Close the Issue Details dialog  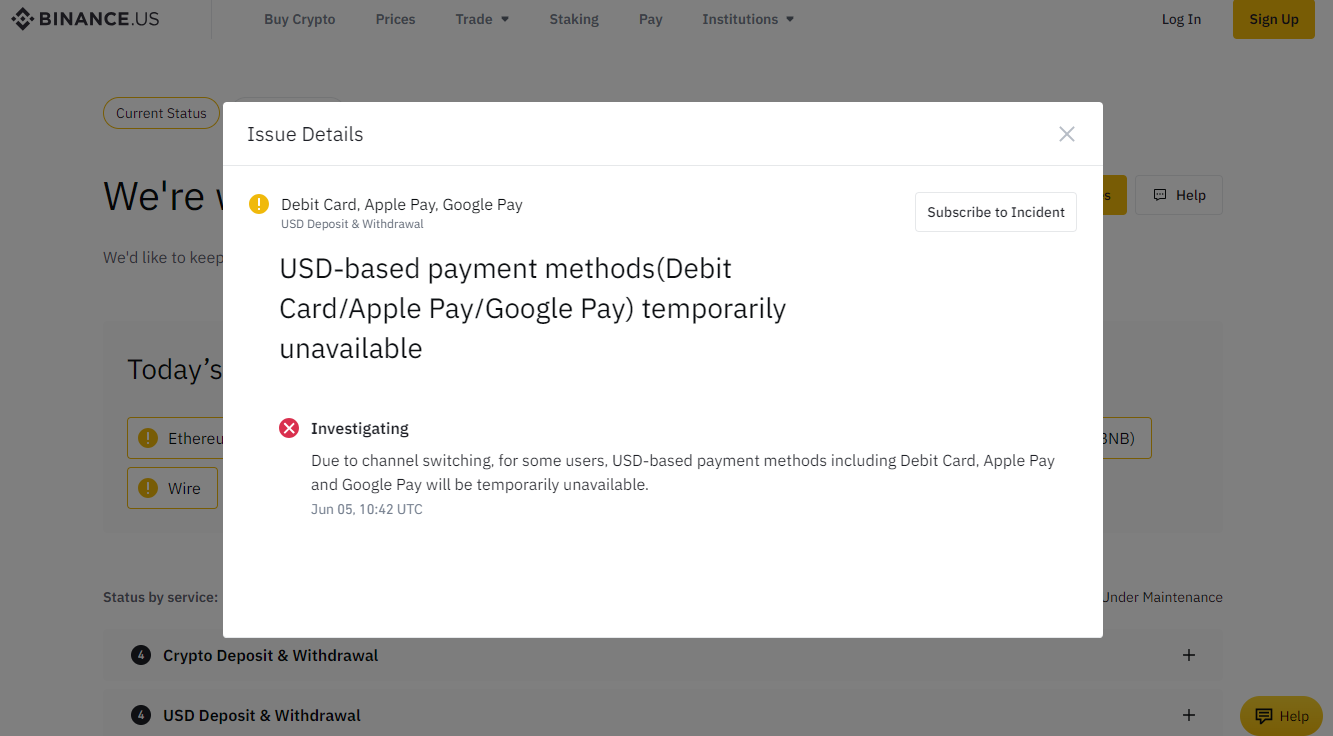[x=1067, y=134]
